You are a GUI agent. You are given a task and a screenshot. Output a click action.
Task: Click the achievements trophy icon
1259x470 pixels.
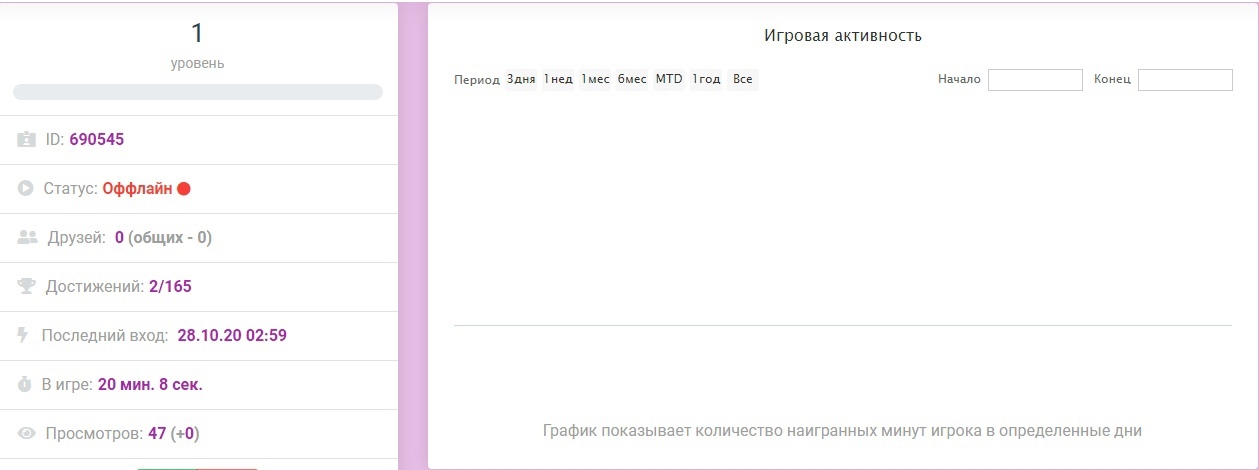pyautogui.click(x=27, y=286)
